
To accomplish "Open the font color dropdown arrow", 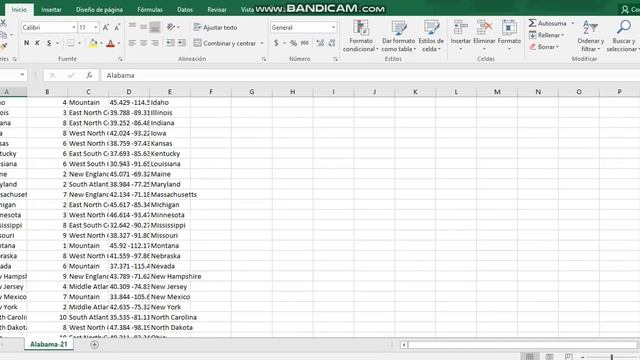I will 119,43.
